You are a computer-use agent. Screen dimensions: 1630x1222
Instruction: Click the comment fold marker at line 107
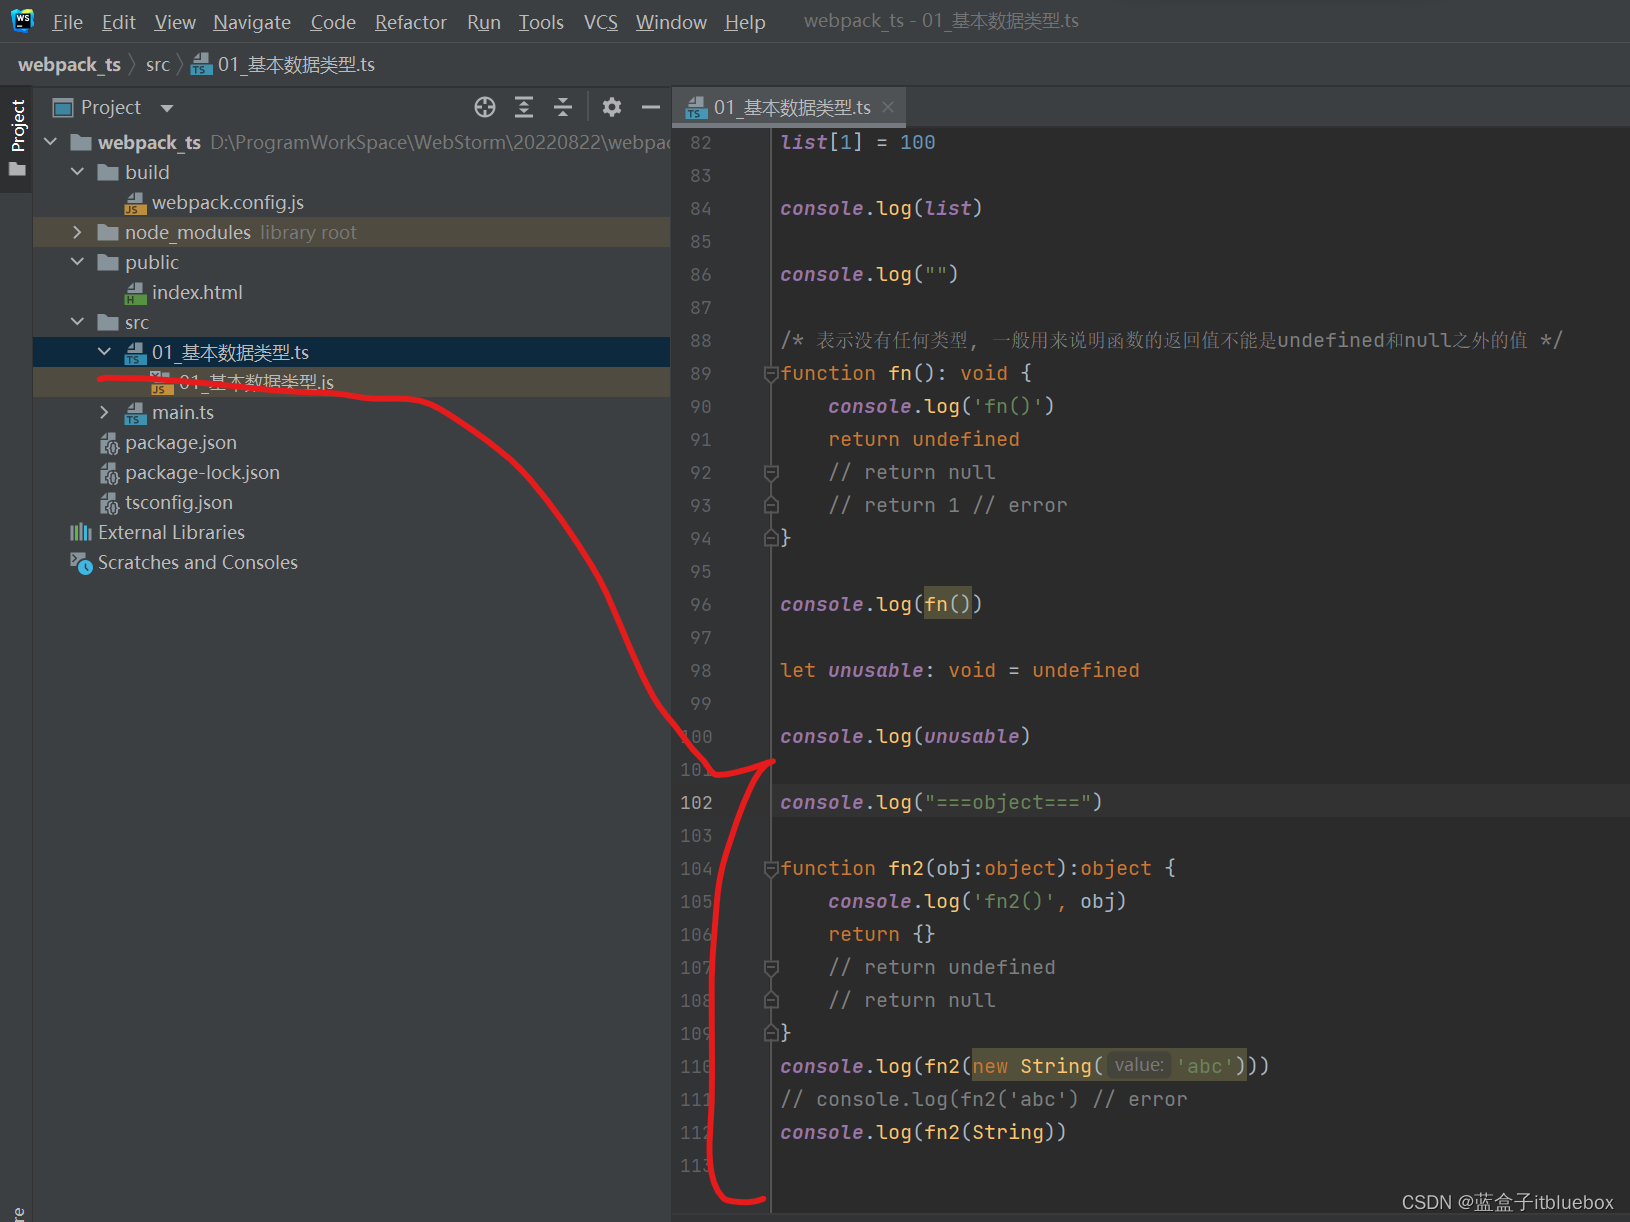771,967
